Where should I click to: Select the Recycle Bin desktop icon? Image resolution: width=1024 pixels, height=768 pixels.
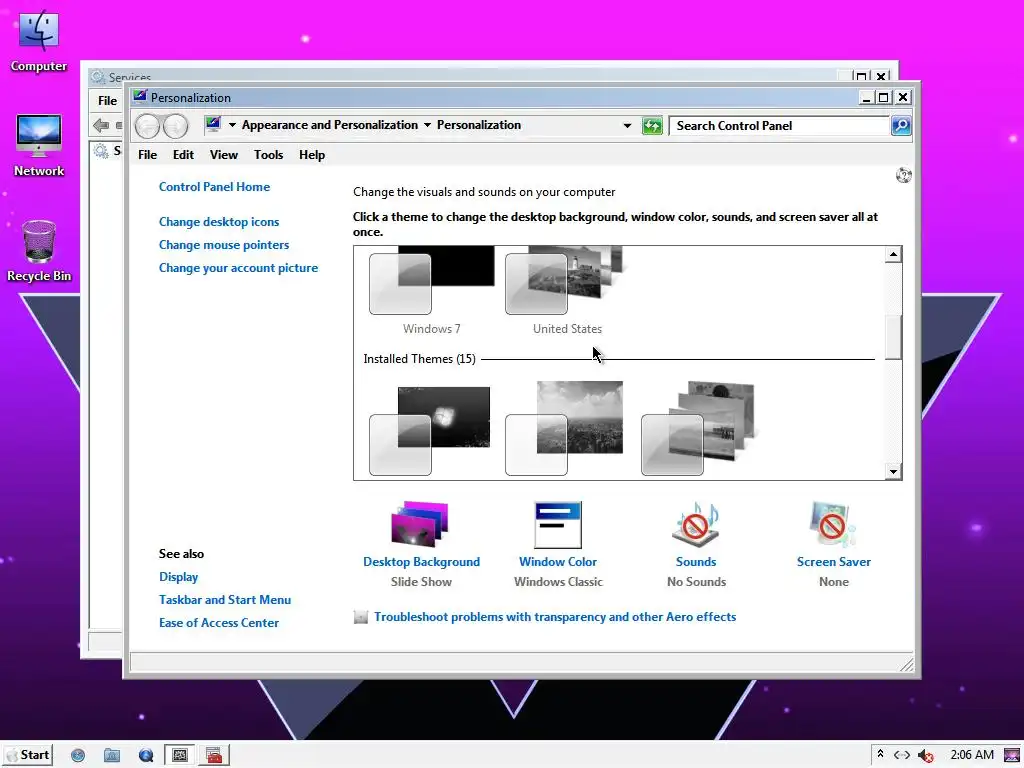pos(39,251)
